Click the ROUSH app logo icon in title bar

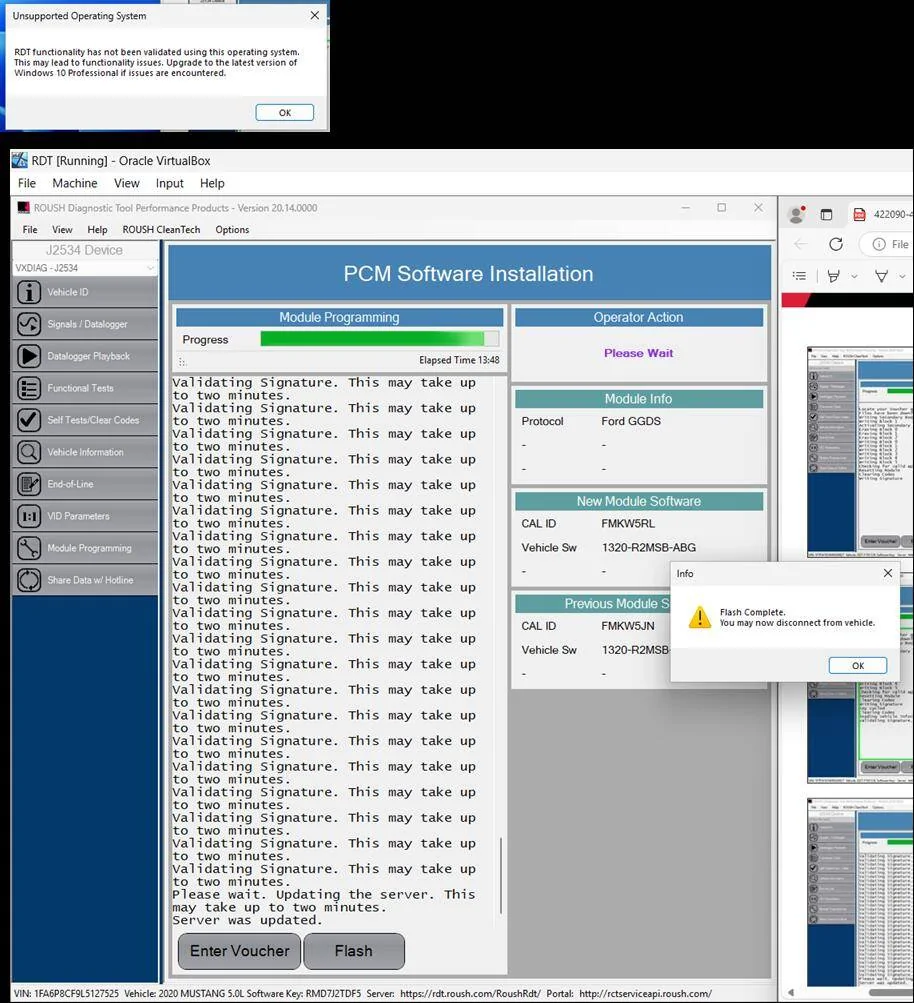tap(24, 208)
